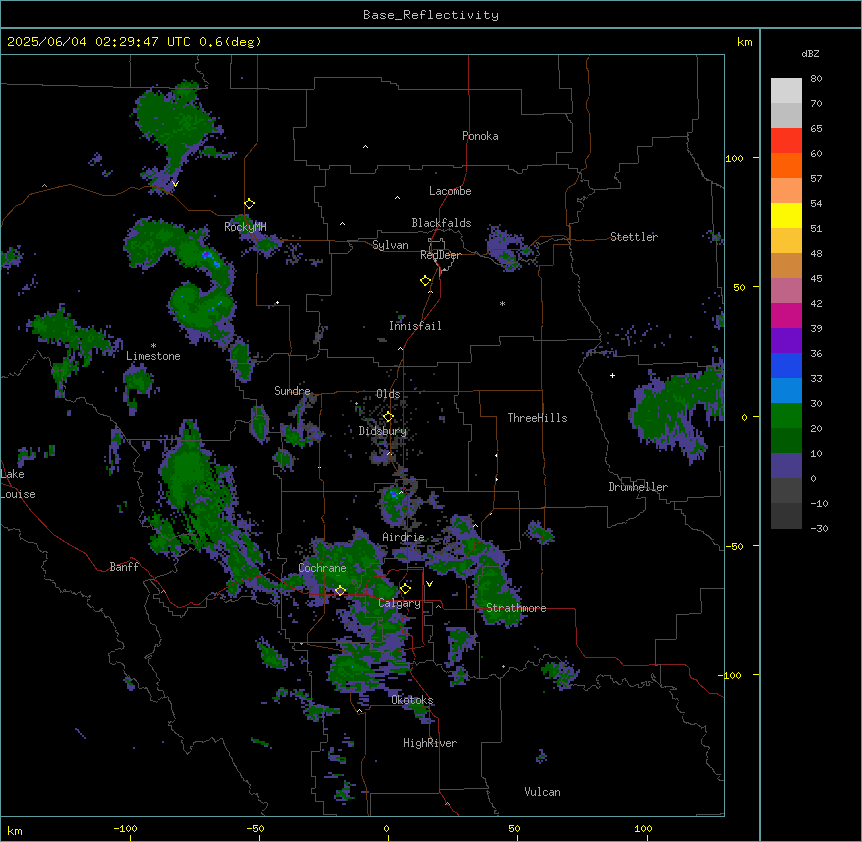Viewport: 862px width, 842px height.
Task: Pick the purple 36-39 dBZ legend swatch
Action: 786,341
